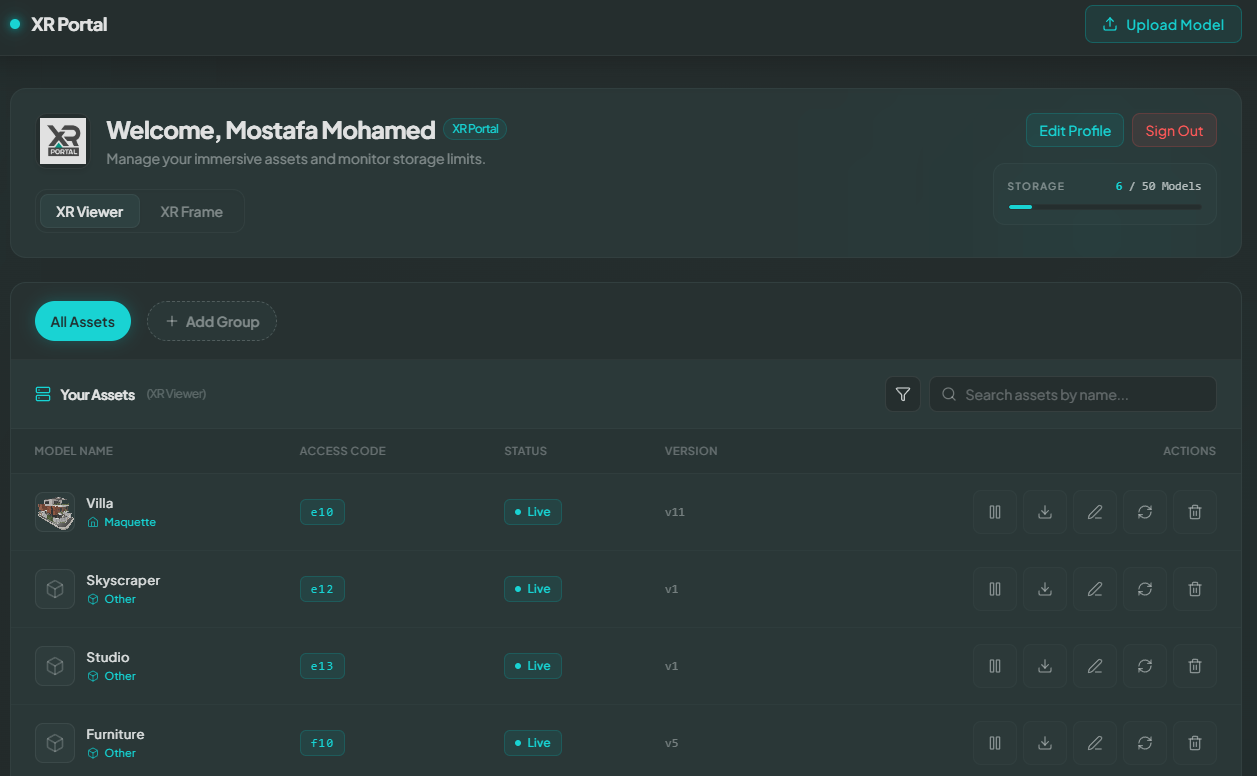Copy the access code f10

tap(322, 743)
